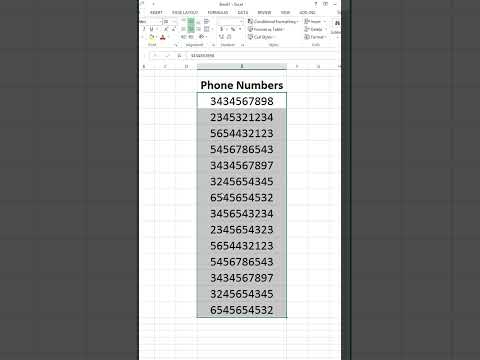
Task: Open the number format dropdown
Action: coord(241,21)
